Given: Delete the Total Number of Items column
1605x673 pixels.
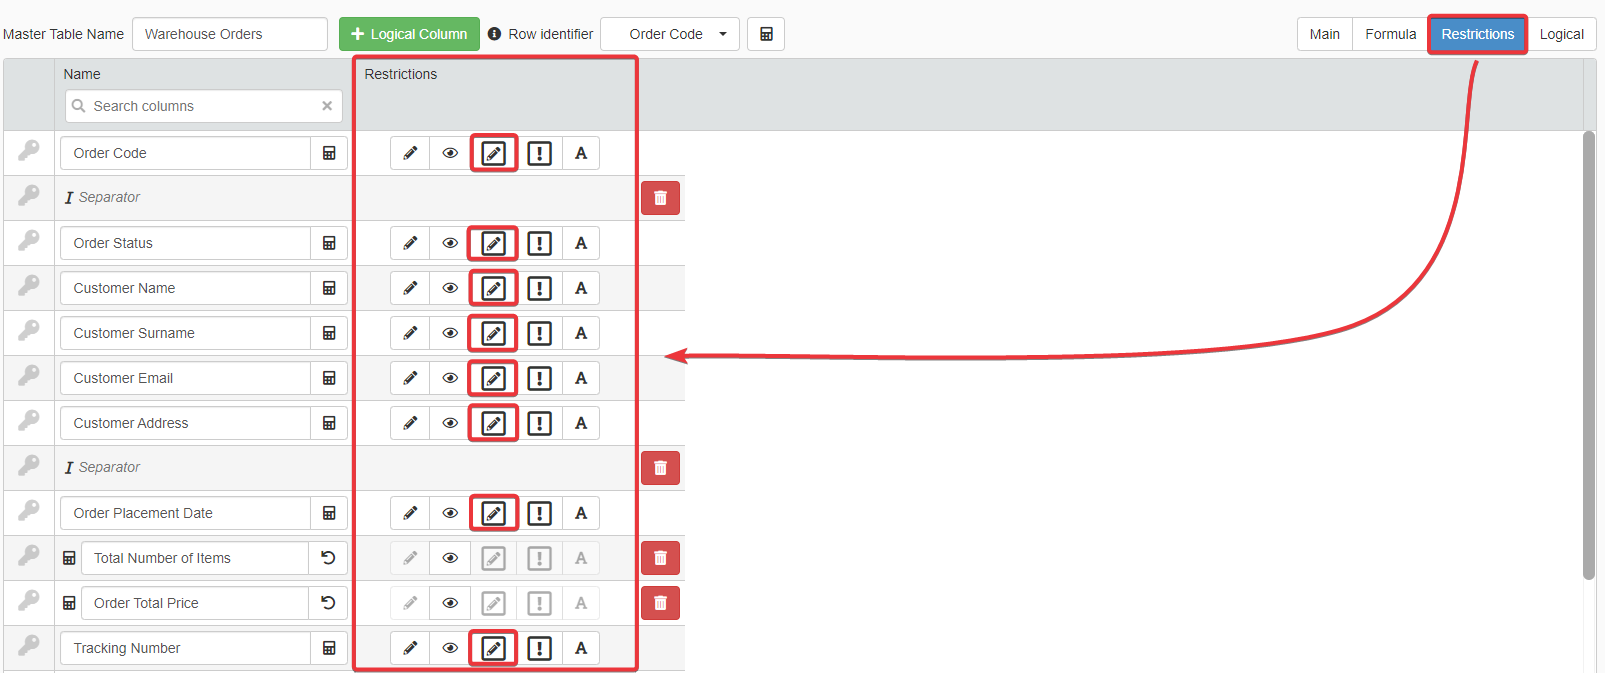Looking at the screenshot, I should coord(660,558).
